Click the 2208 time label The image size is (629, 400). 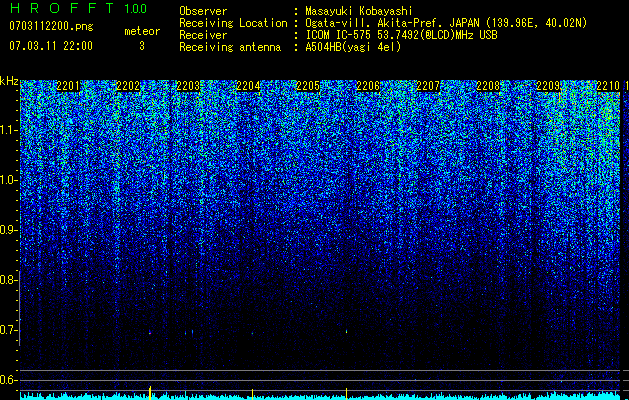tap(488, 86)
